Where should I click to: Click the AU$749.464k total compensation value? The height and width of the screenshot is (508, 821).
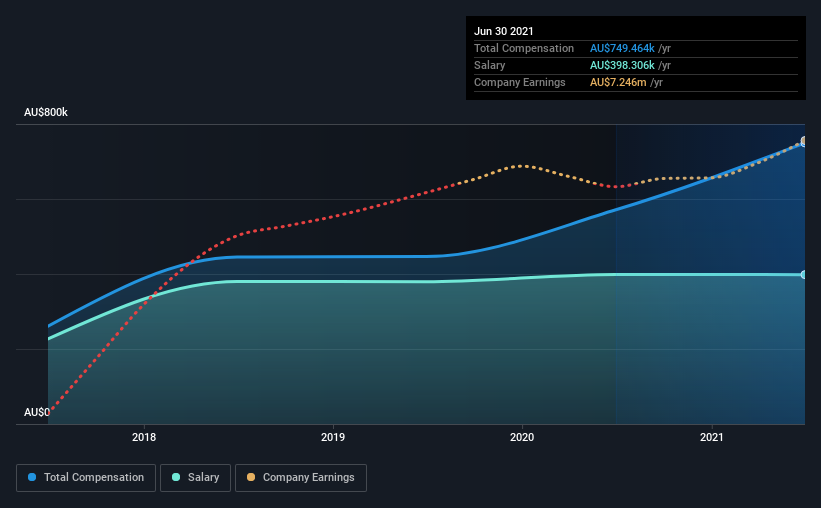pos(622,48)
